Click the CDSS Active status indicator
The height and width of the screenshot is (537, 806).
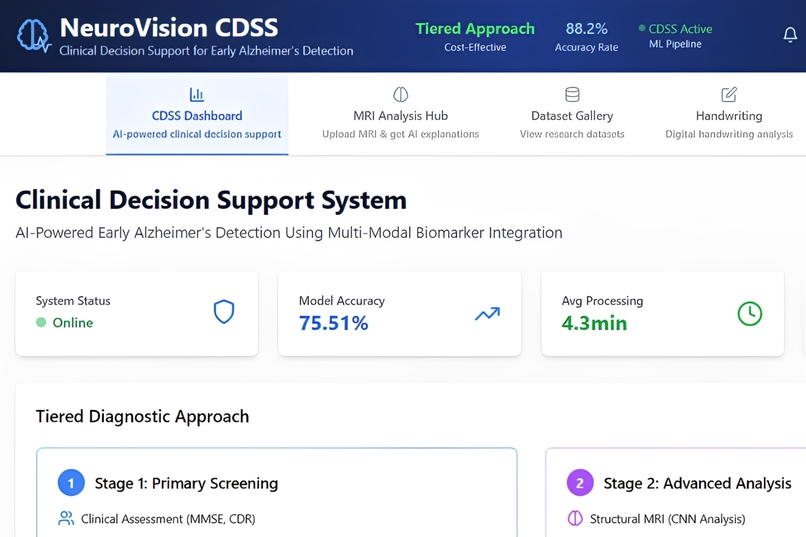pos(675,29)
